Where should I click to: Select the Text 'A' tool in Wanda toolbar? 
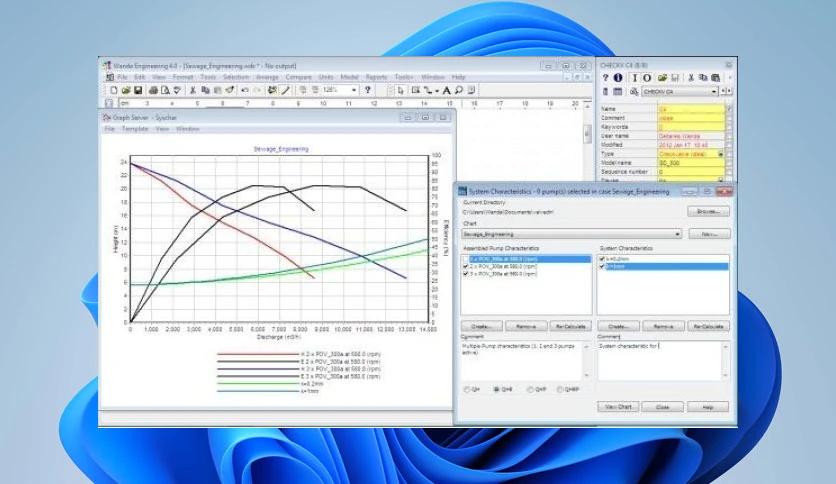point(447,91)
